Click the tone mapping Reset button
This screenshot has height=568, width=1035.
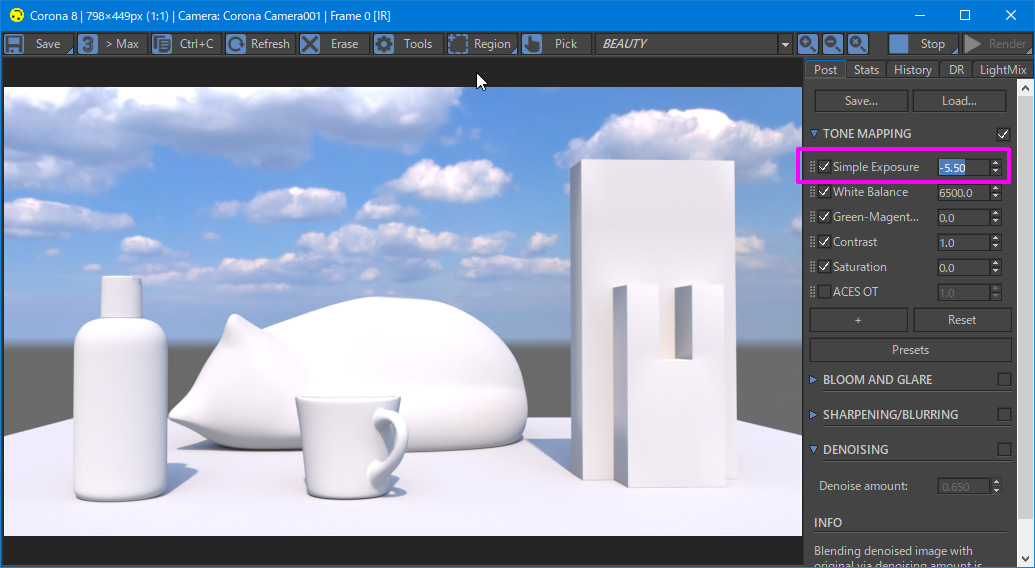tap(962, 320)
